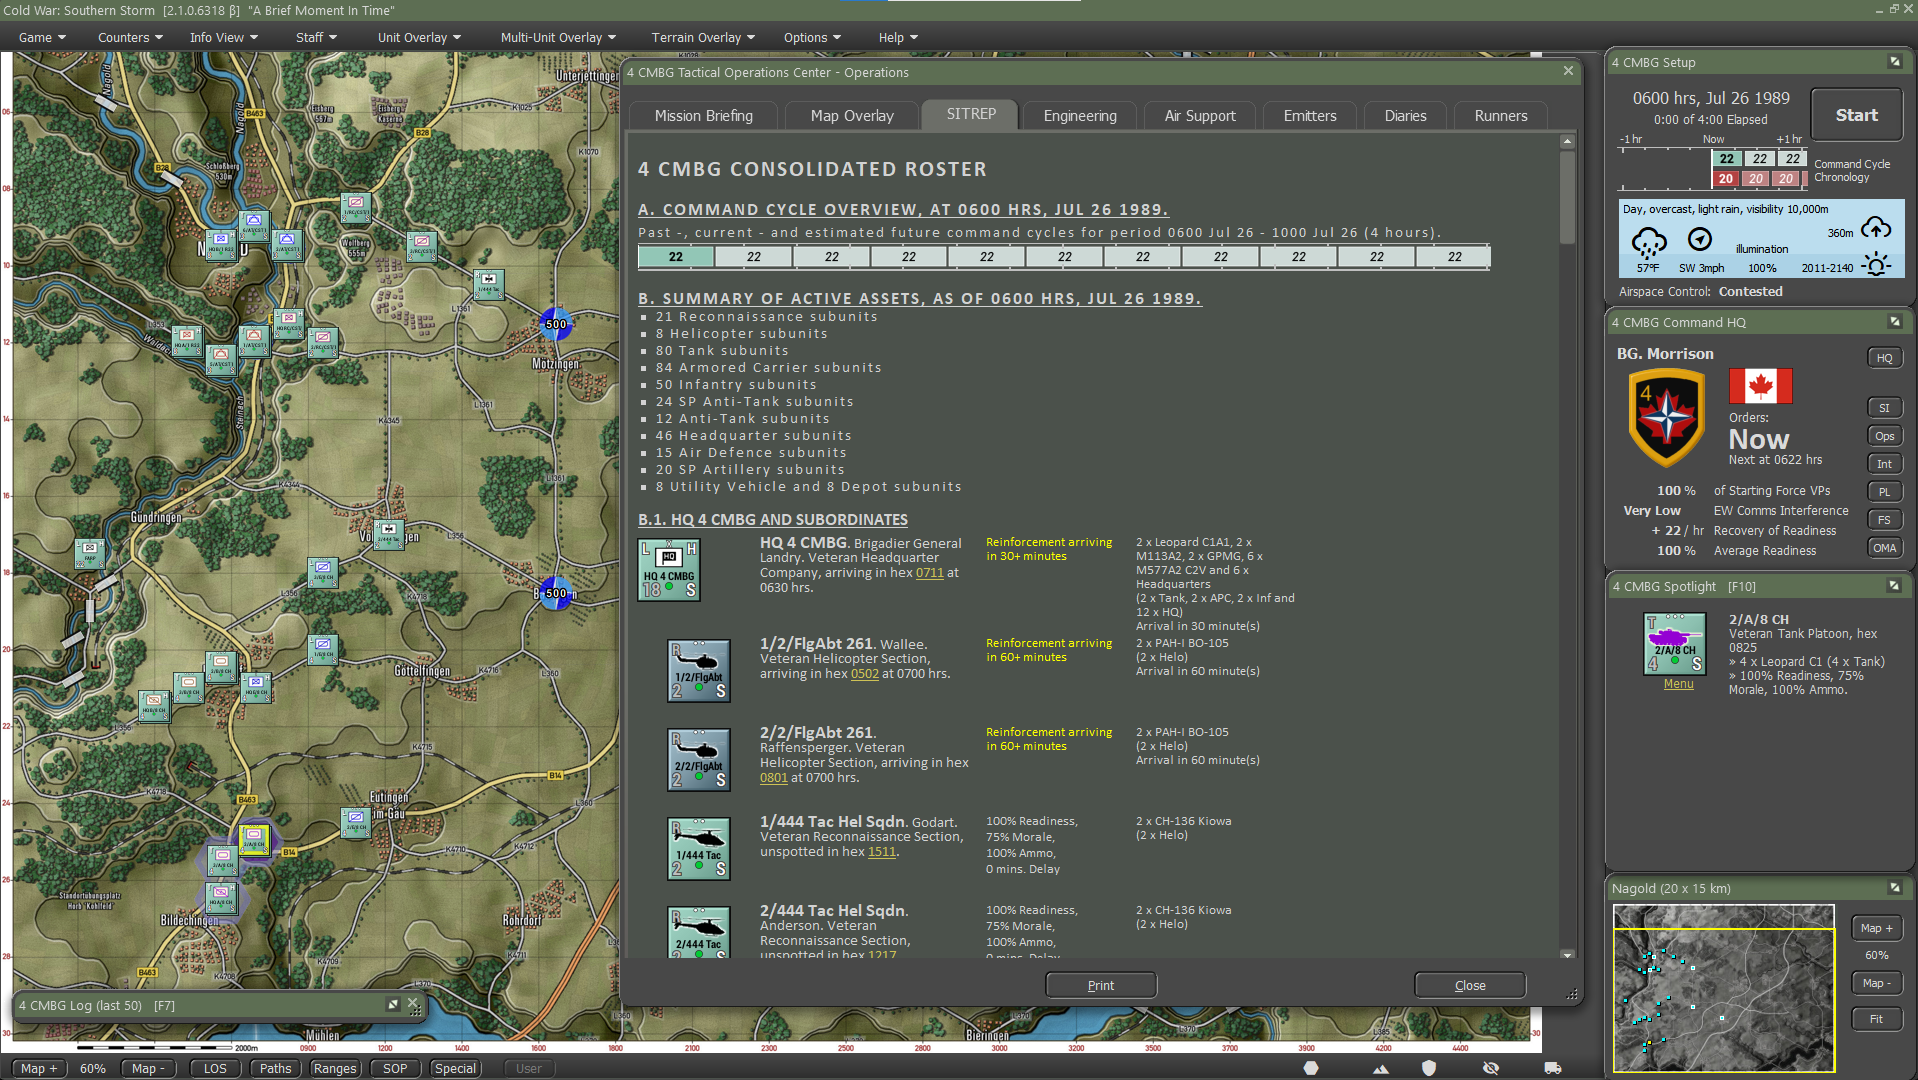Expand the Terrain Overlay menu
Image resolution: width=1918 pixels, height=1080 pixels.
[x=702, y=38]
